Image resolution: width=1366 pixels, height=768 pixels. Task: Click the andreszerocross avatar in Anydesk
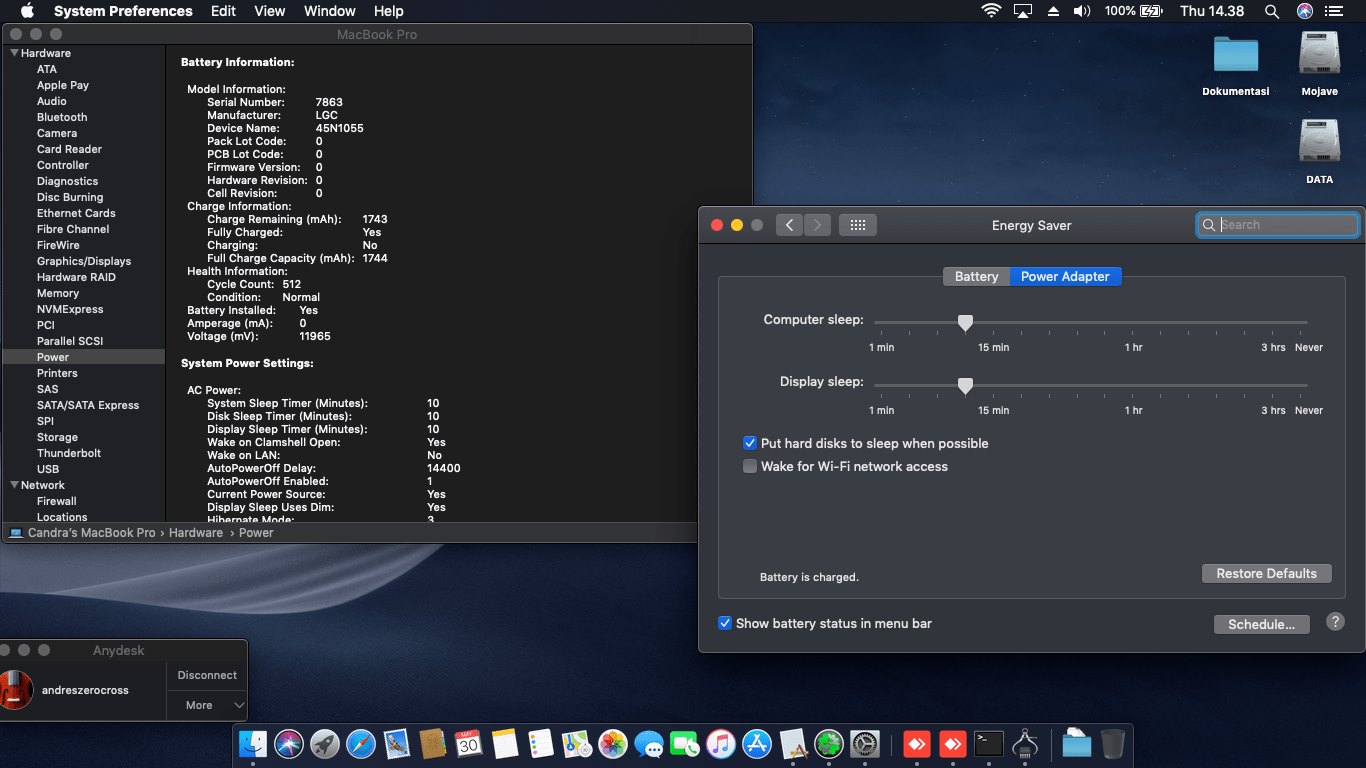[17, 690]
